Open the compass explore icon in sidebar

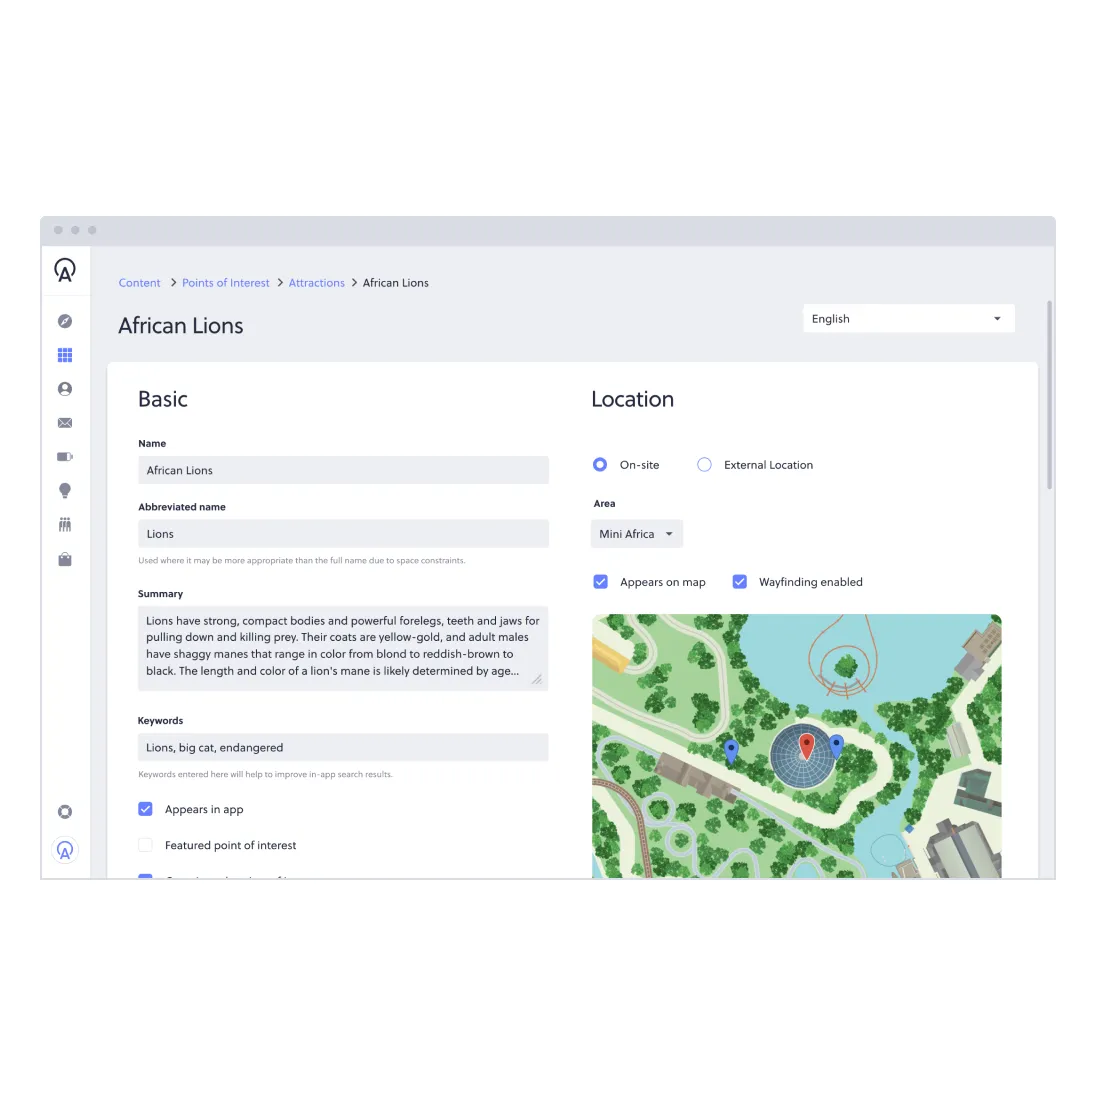tap(65, 321)
